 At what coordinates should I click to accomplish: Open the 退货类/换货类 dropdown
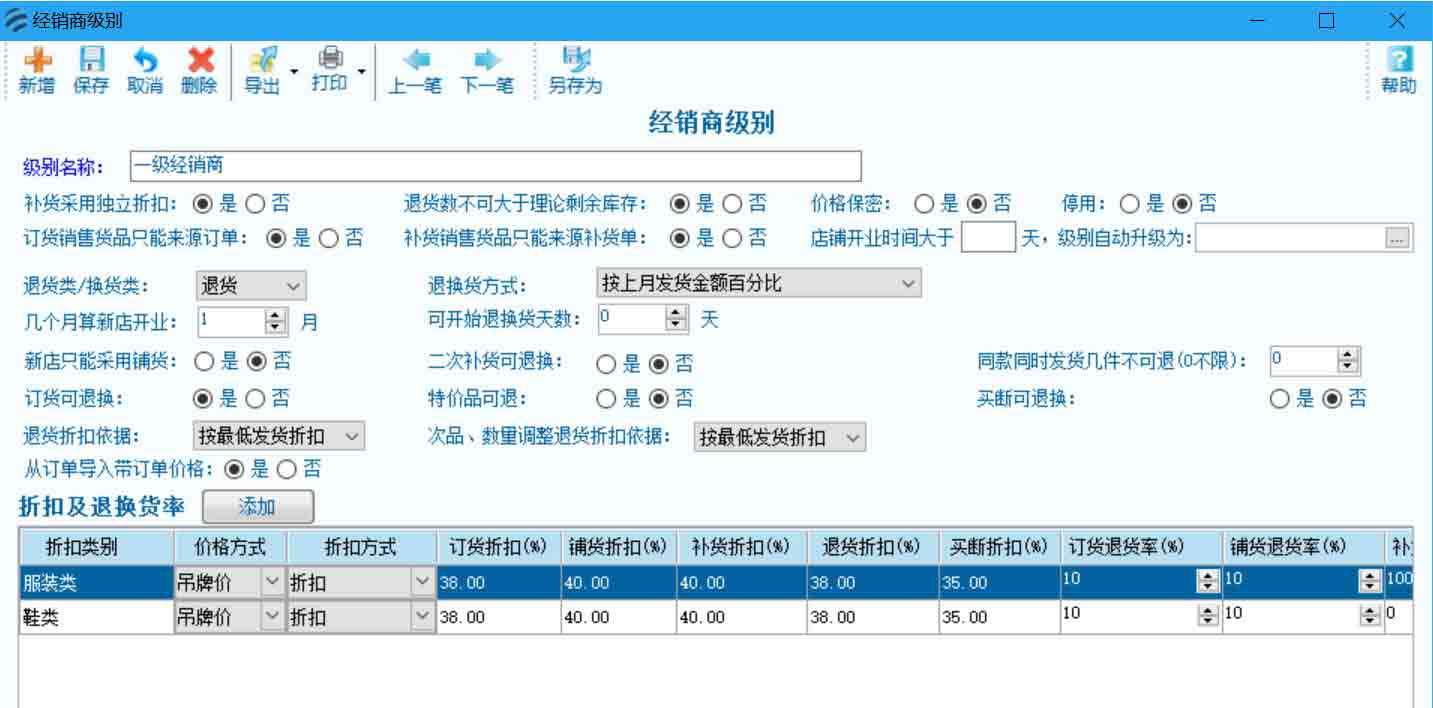point(250,286)
